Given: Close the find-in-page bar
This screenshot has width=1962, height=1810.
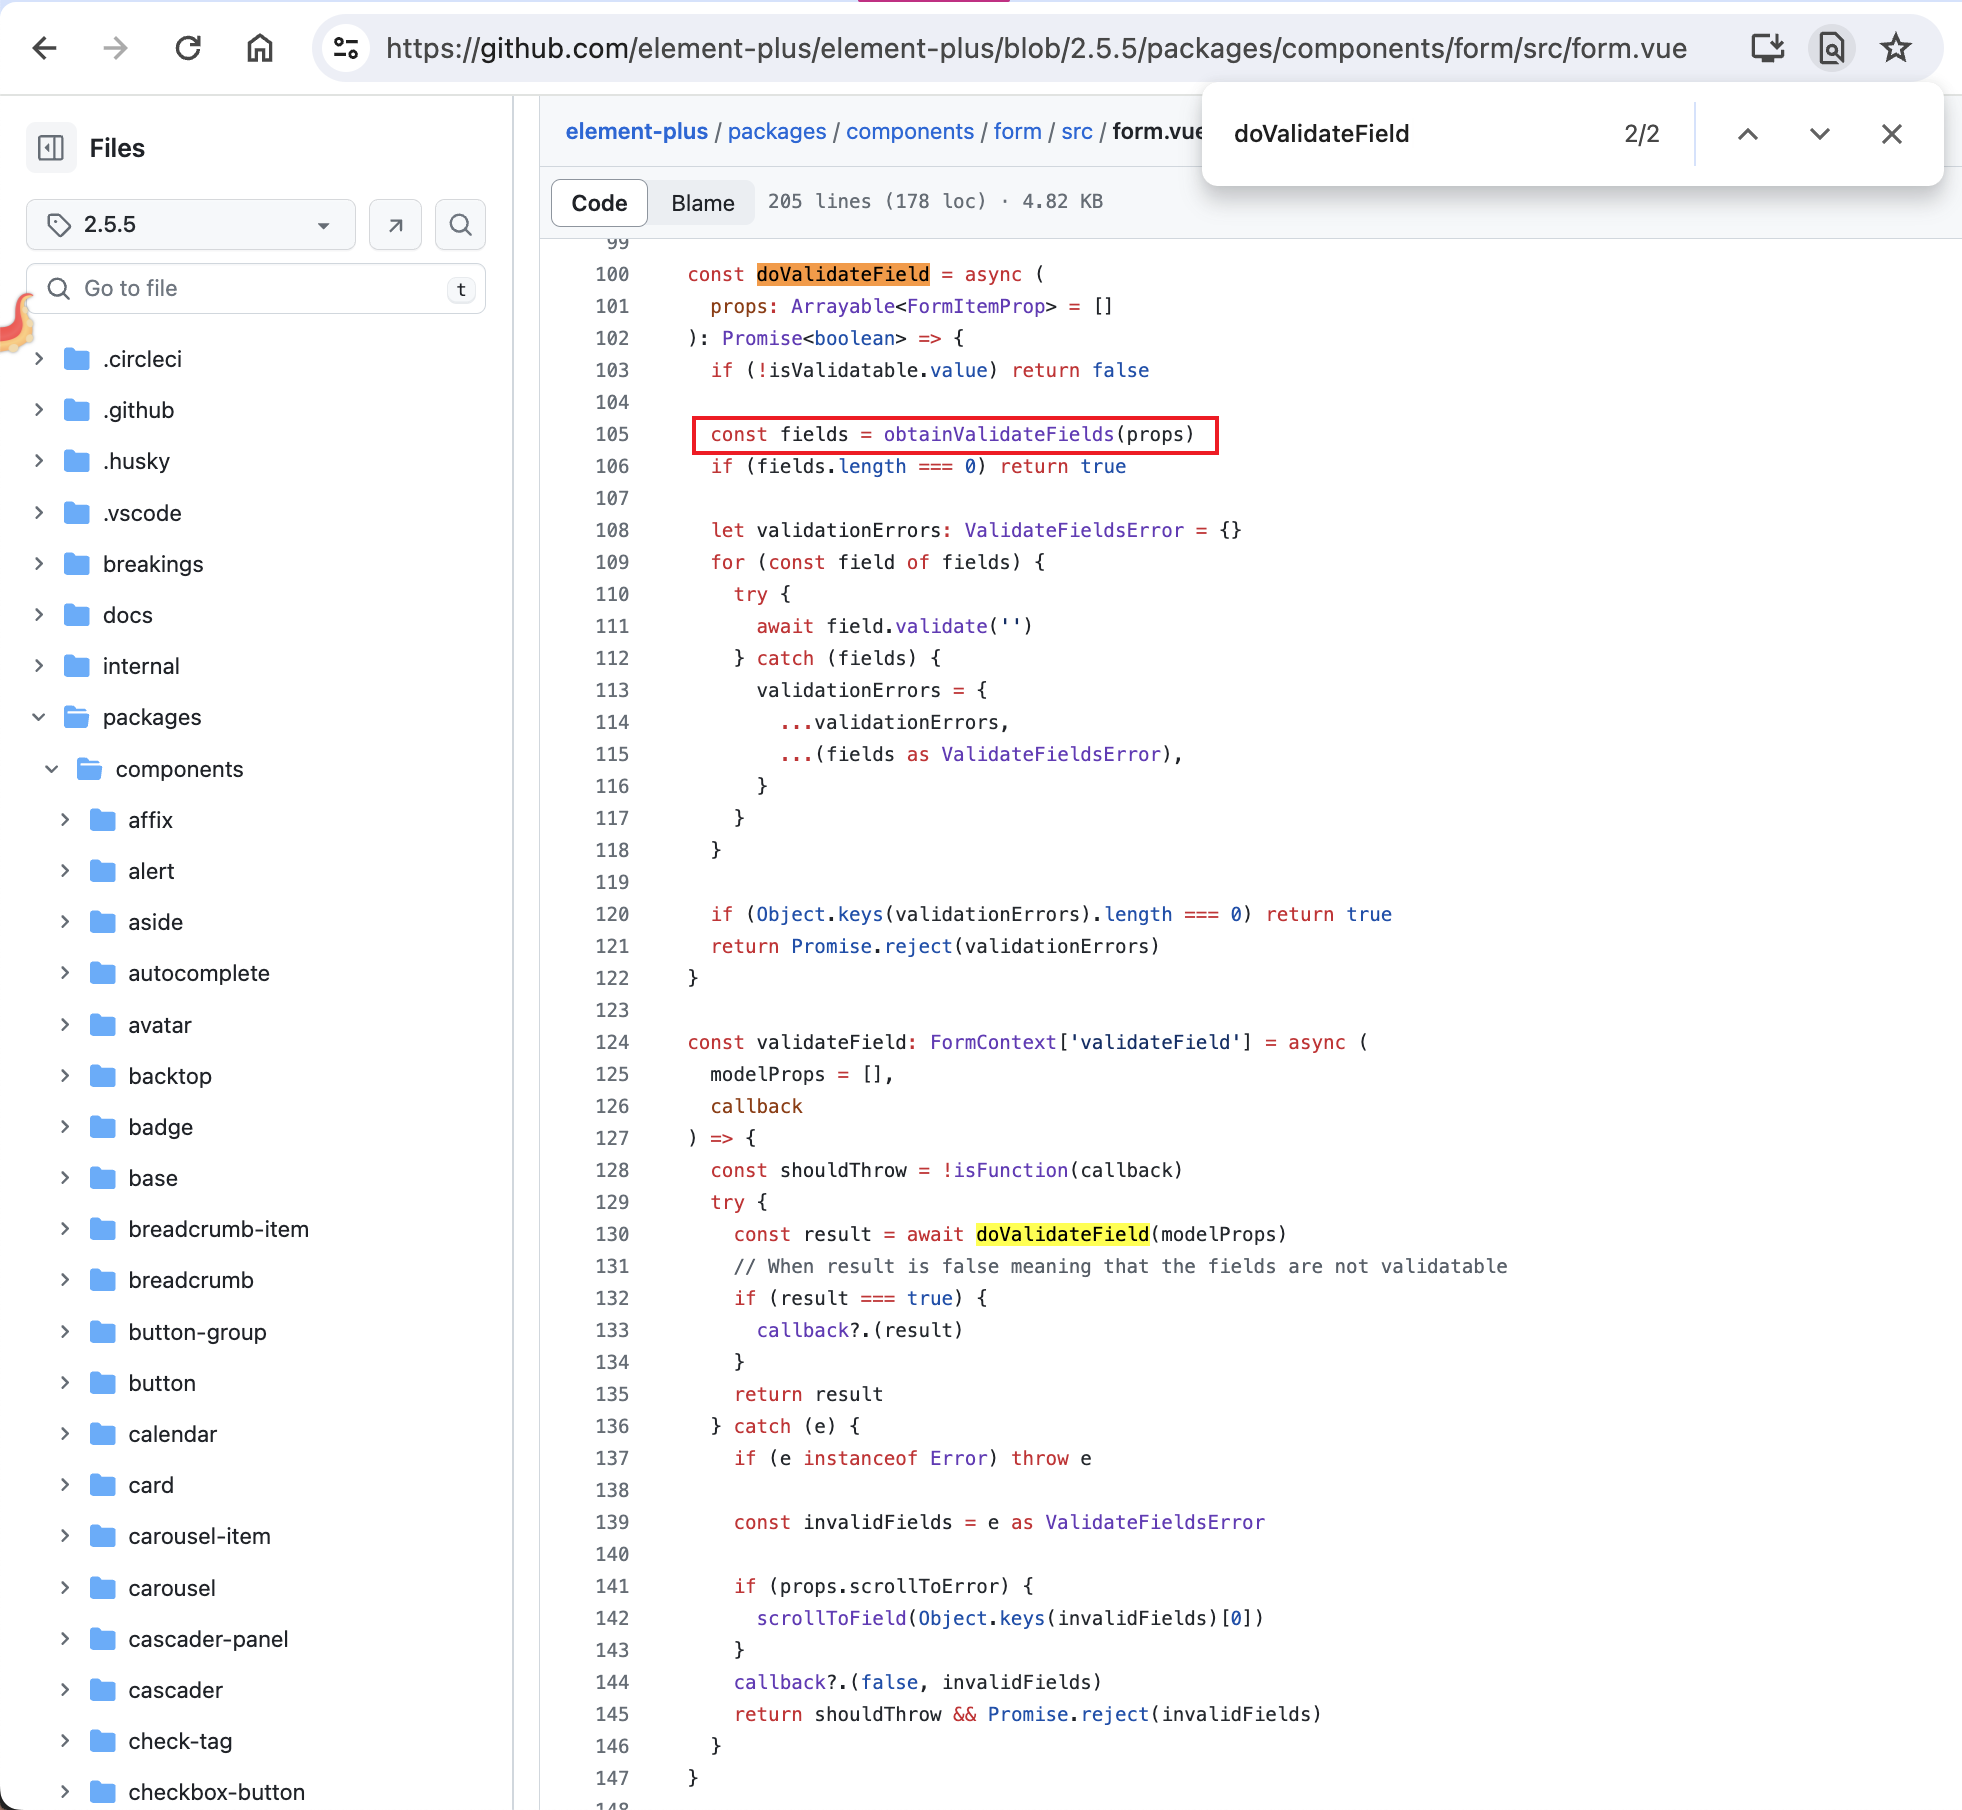Looking at the screenshot, I should tap(1891, 134).
